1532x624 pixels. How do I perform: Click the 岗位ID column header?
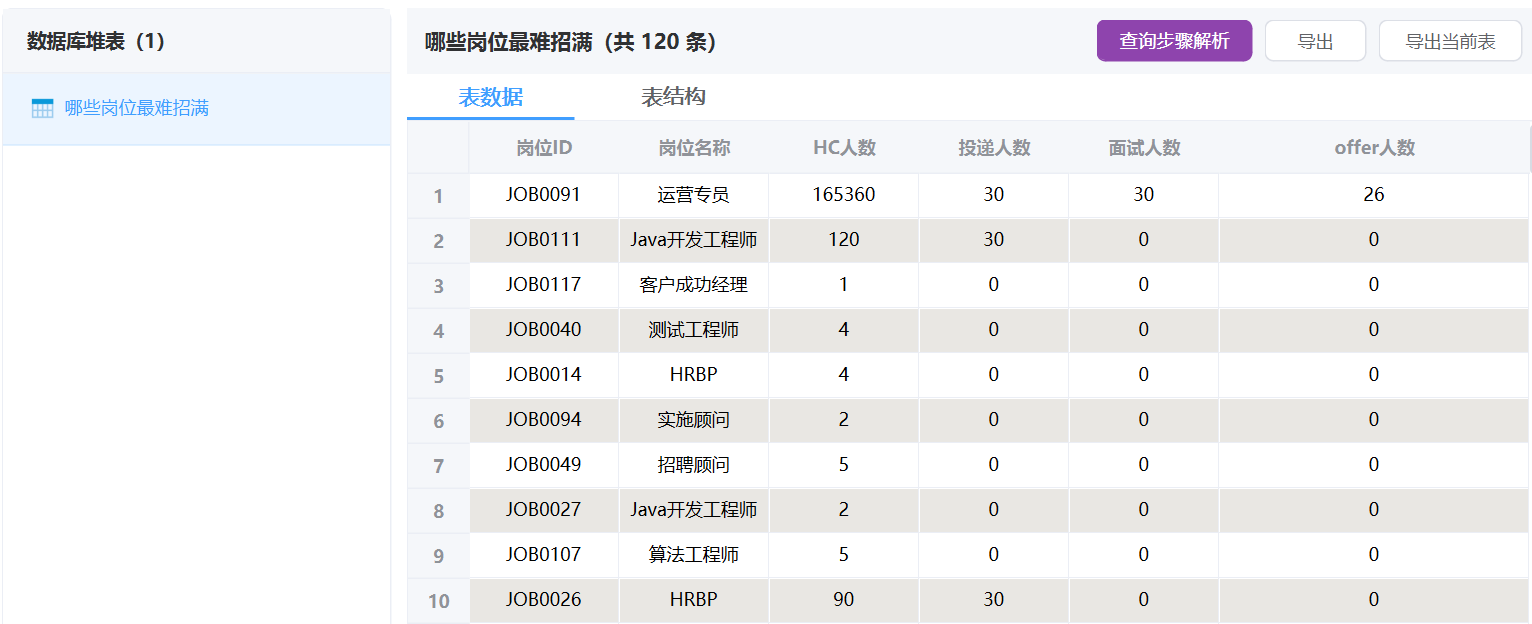pos(544,148)
